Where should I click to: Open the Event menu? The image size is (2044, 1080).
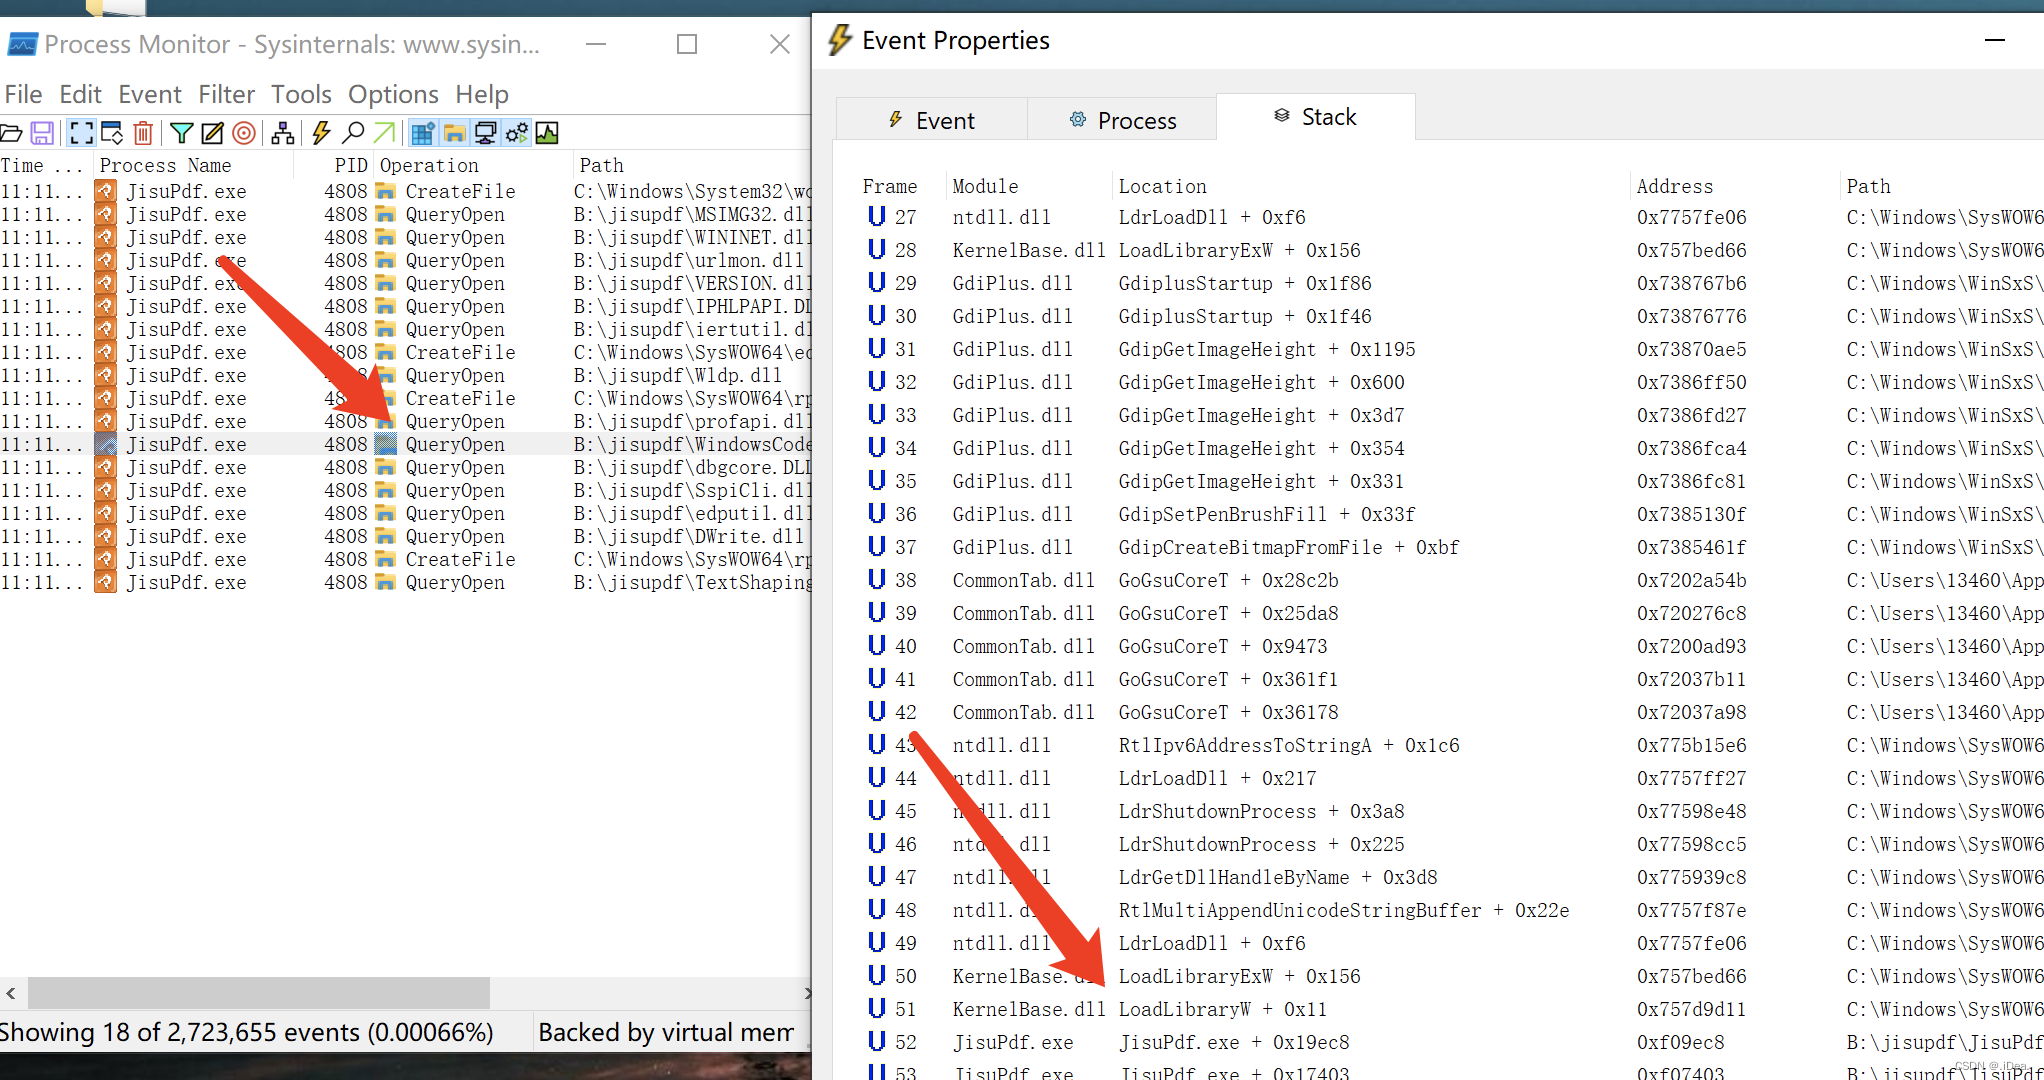[150, 94]
